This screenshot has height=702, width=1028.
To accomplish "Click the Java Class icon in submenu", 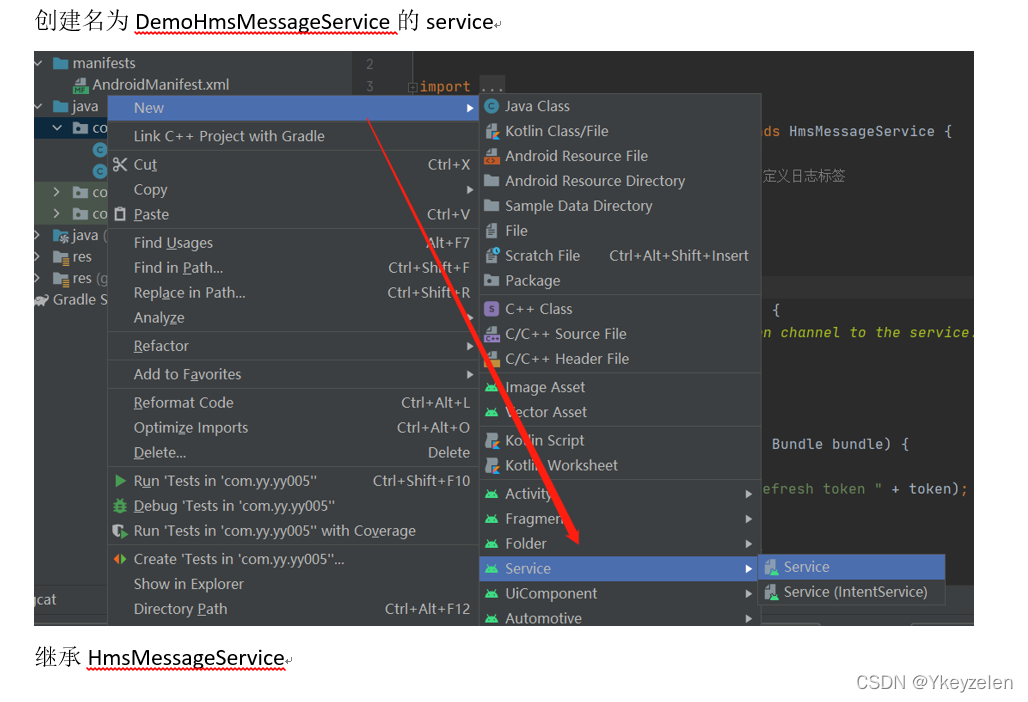I will [x=492, y=106].
